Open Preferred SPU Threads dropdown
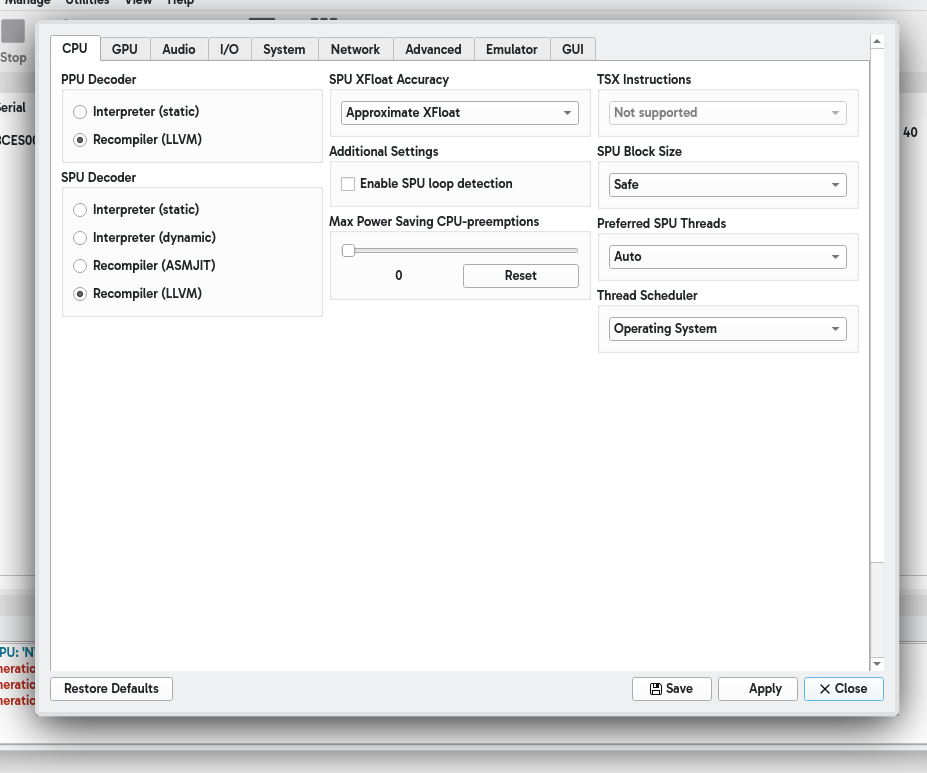Viewport: 927px width, 773px height. point(727,257)
